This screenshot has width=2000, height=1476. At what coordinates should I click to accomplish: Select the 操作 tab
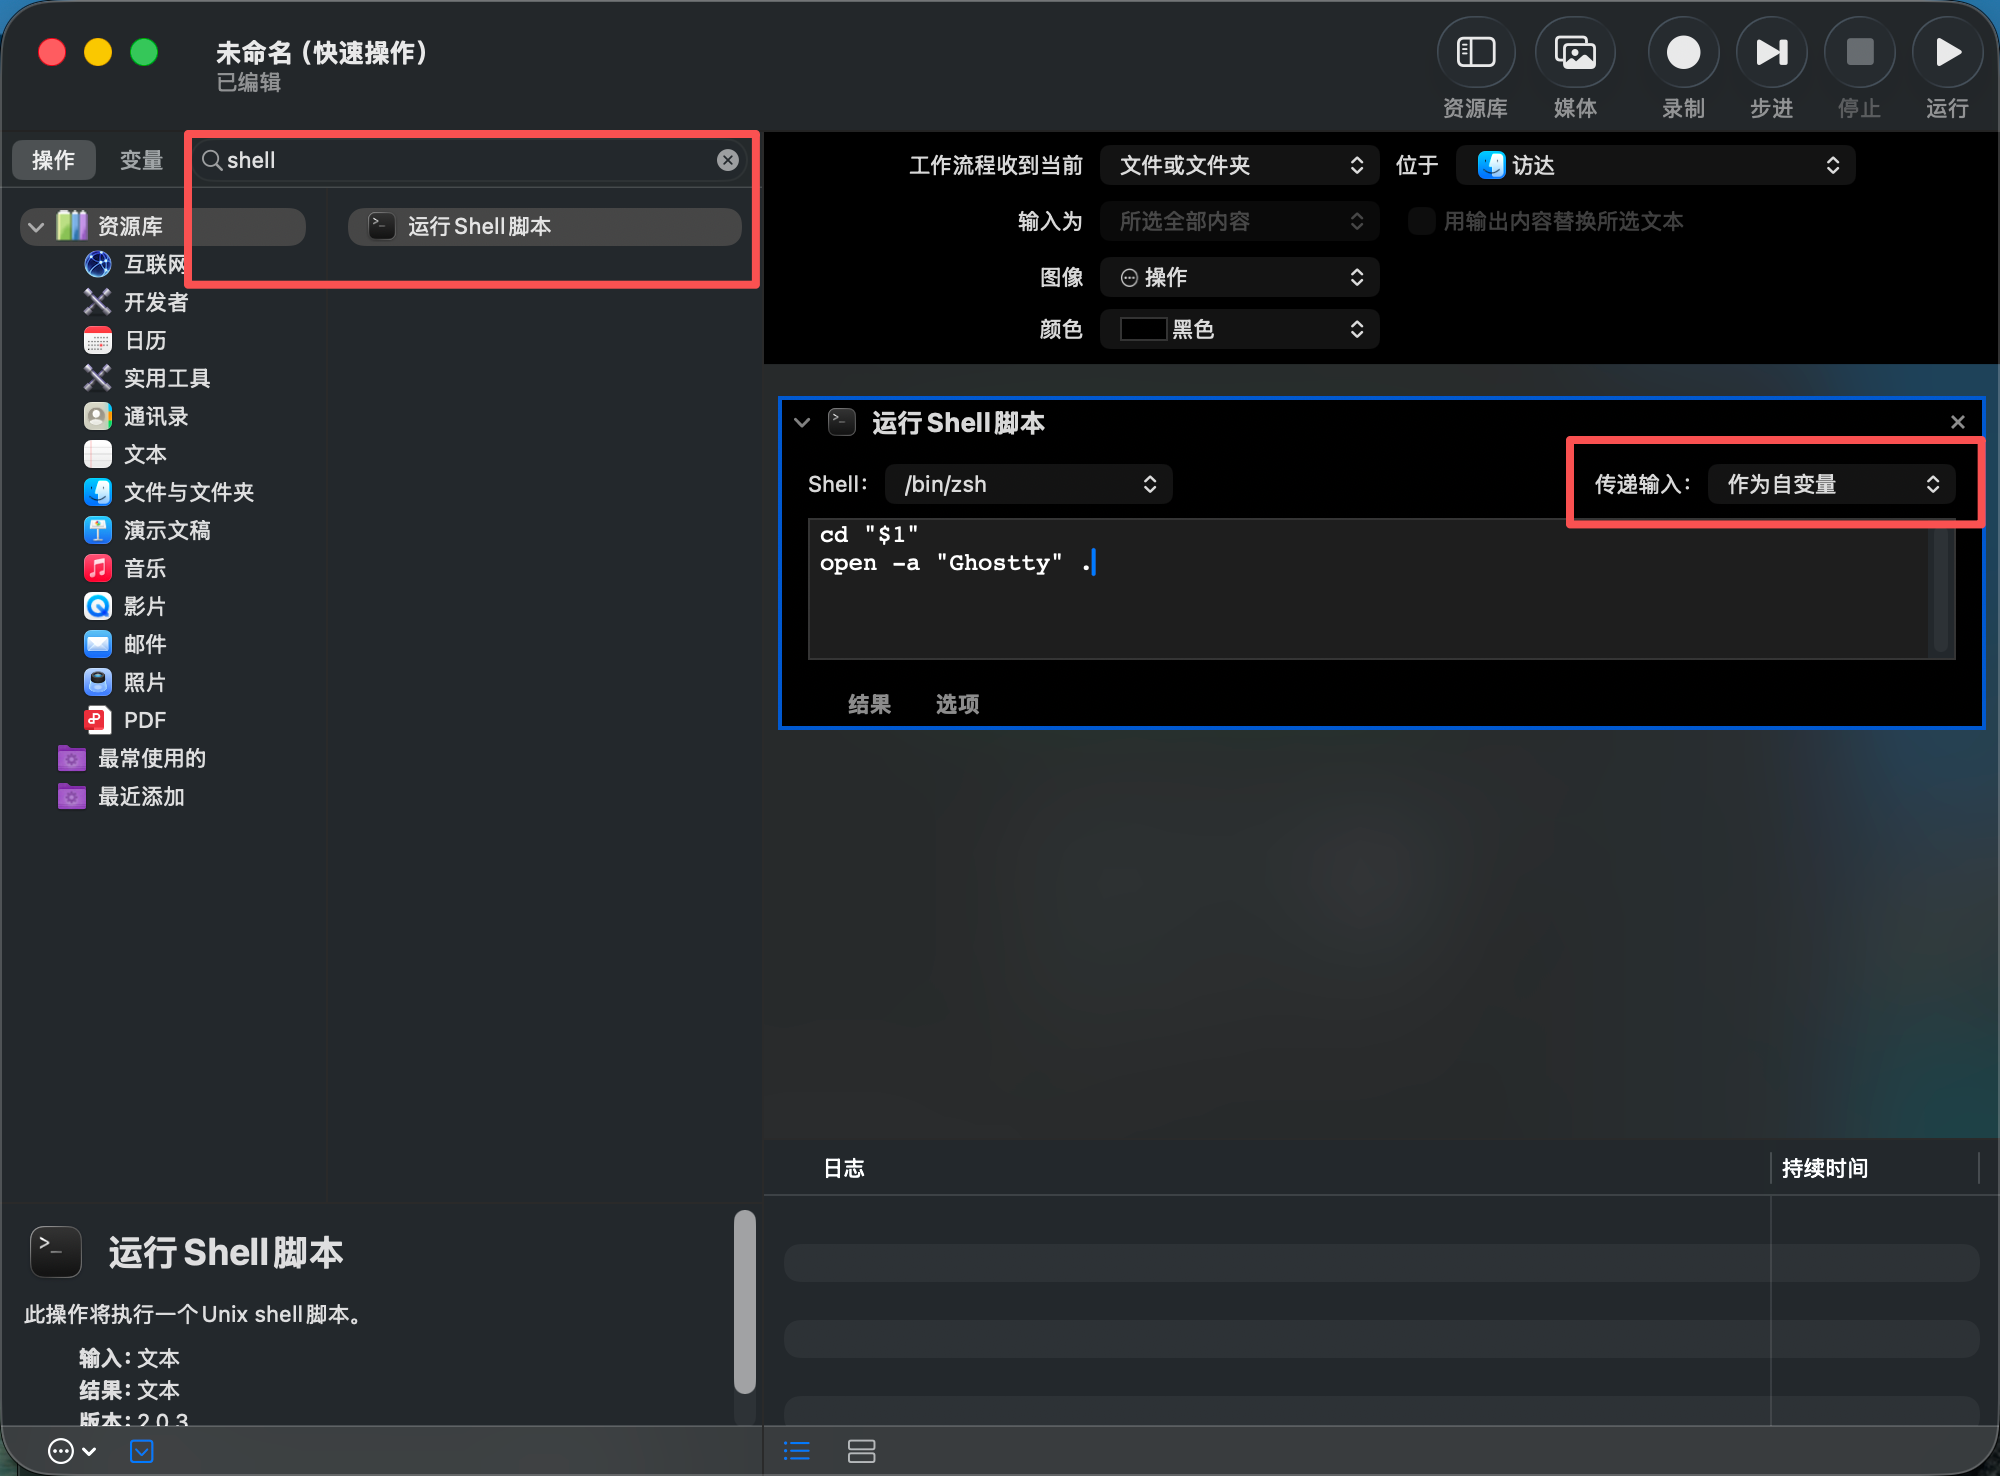[54, 160]
